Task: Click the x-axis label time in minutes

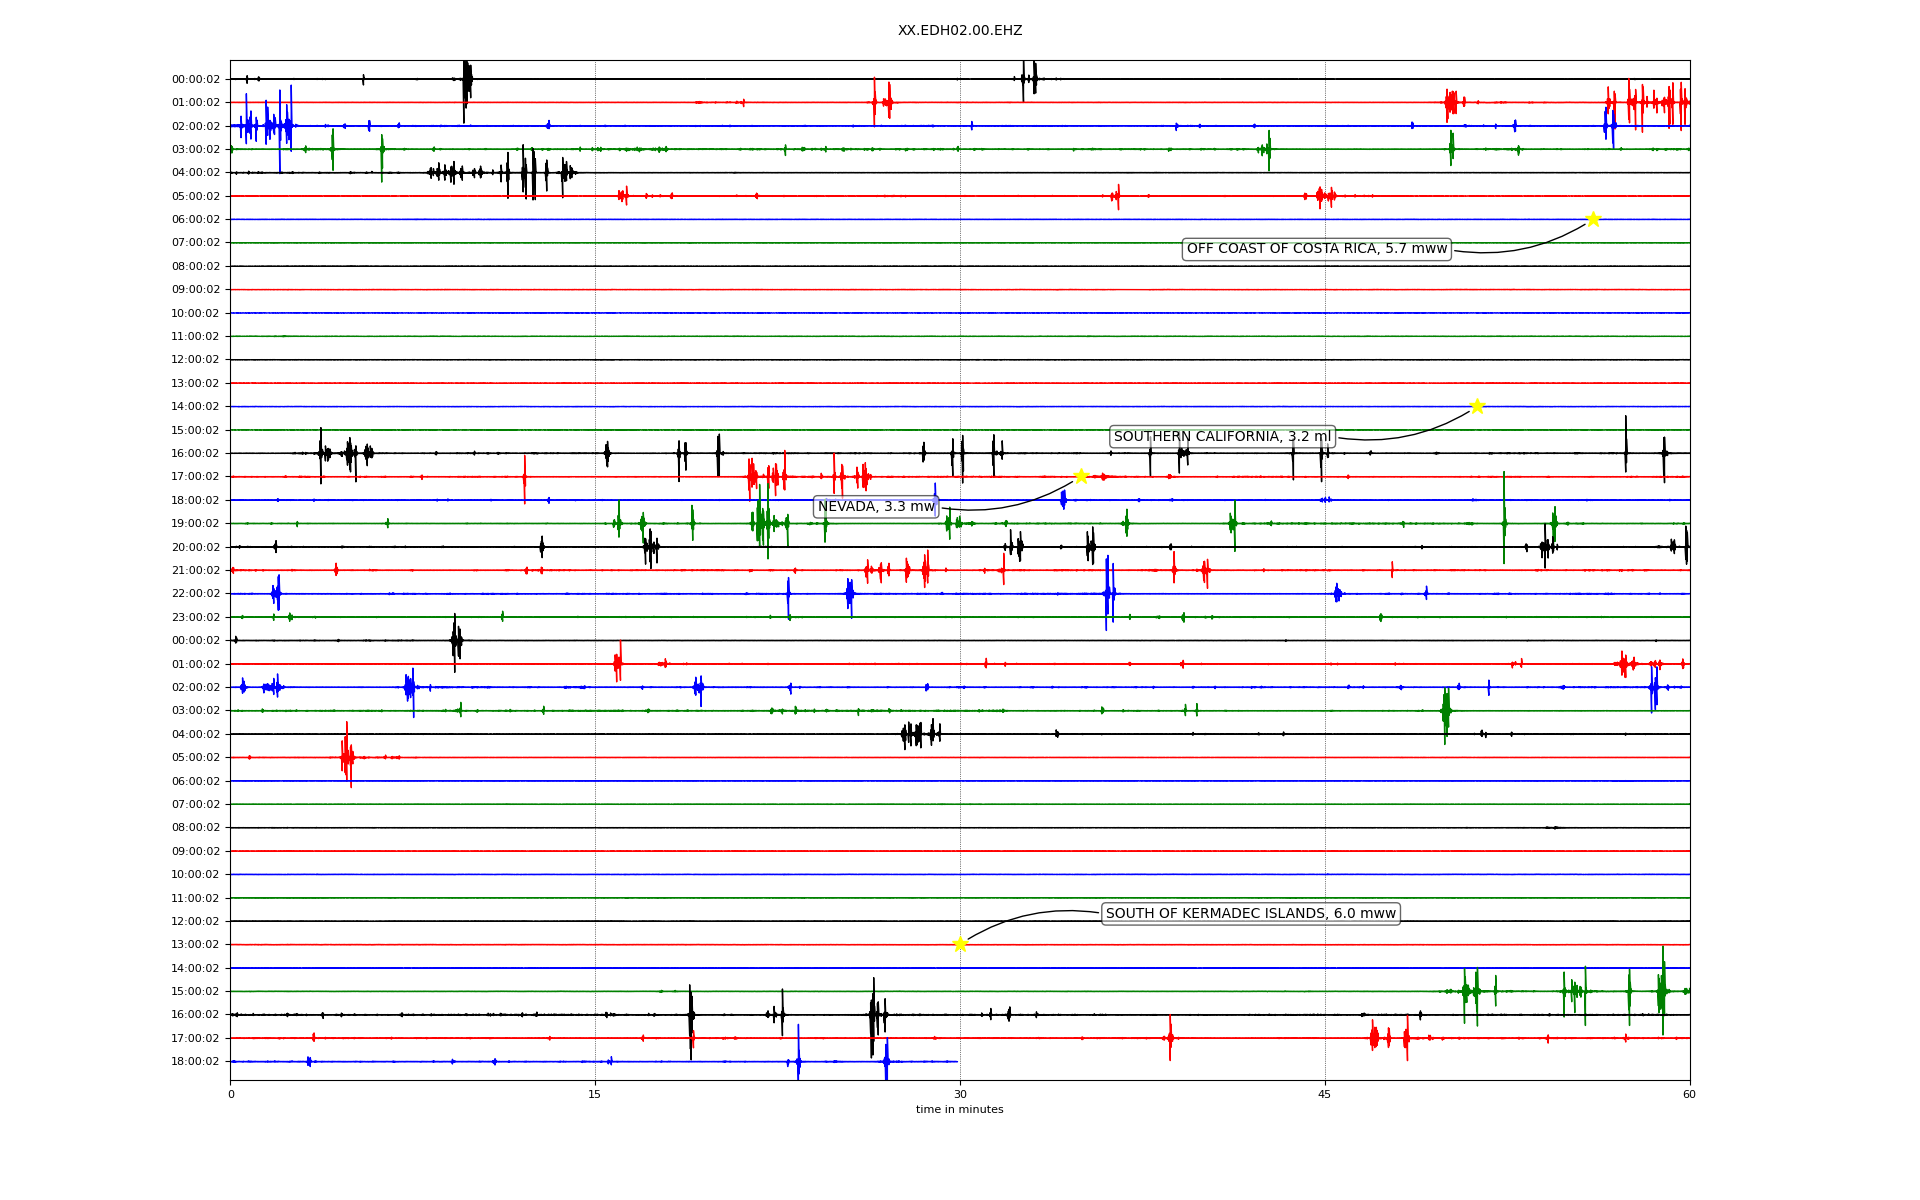Action: tap(959, 1109)
